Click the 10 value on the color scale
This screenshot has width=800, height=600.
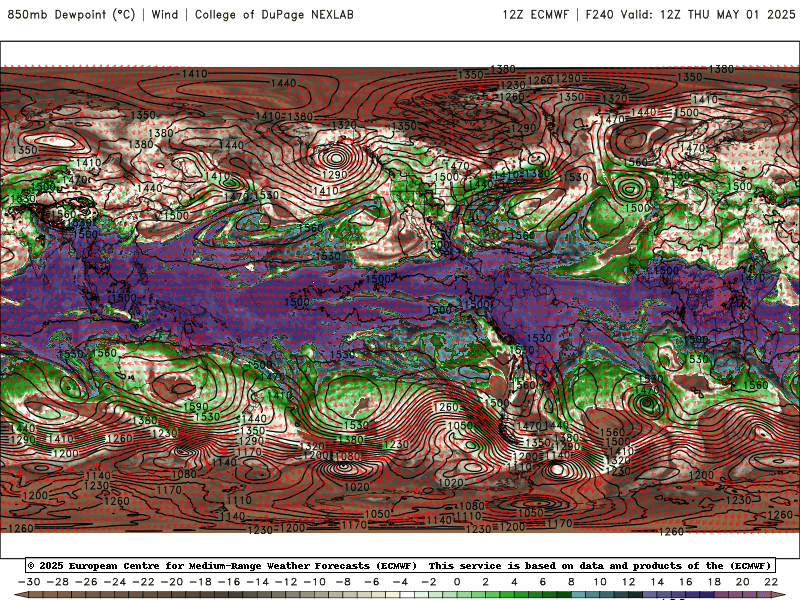point(600,582)
